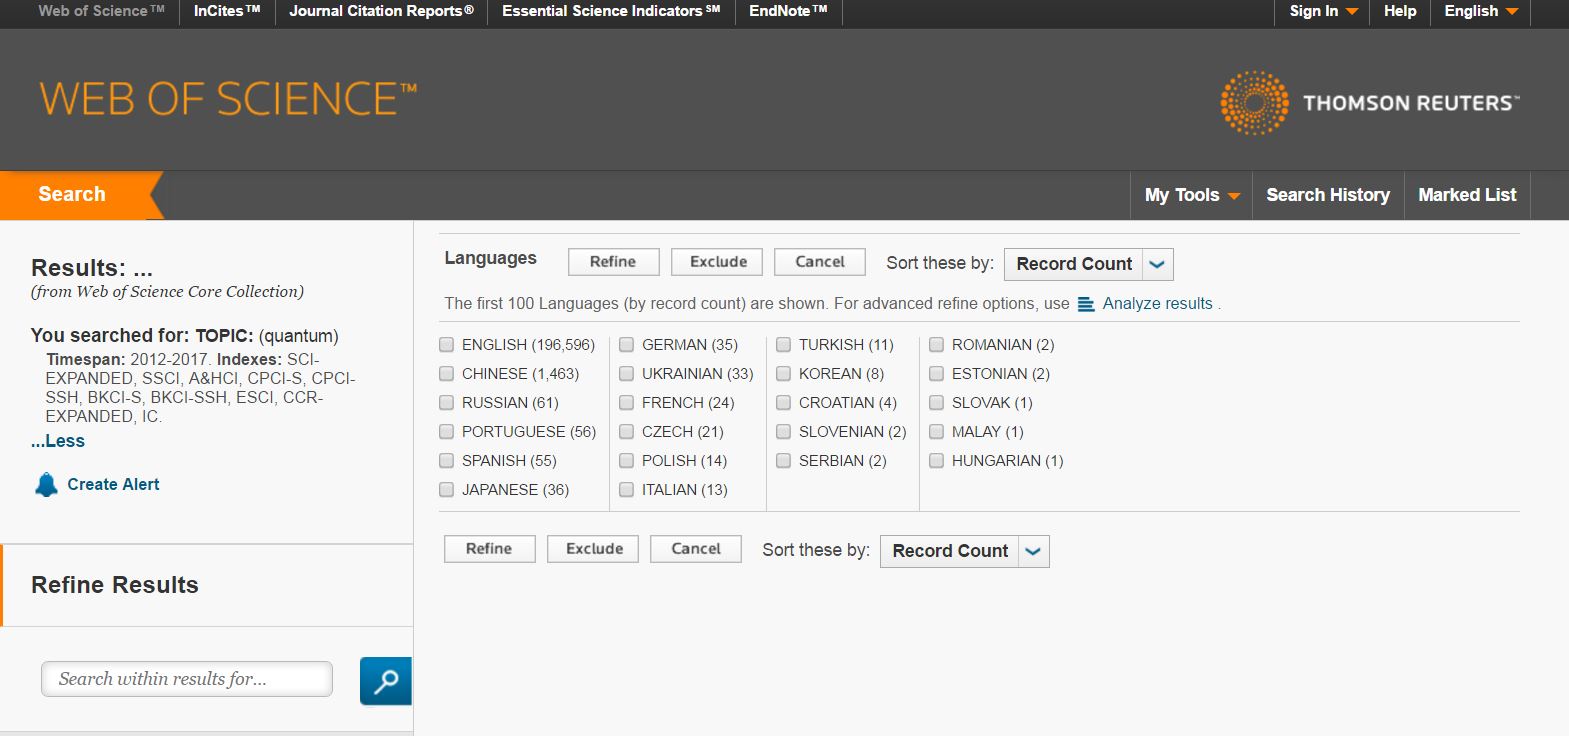Click the bottom Refine button
The width and height of the screenshot is (1569, 736).
pos(489,549)
